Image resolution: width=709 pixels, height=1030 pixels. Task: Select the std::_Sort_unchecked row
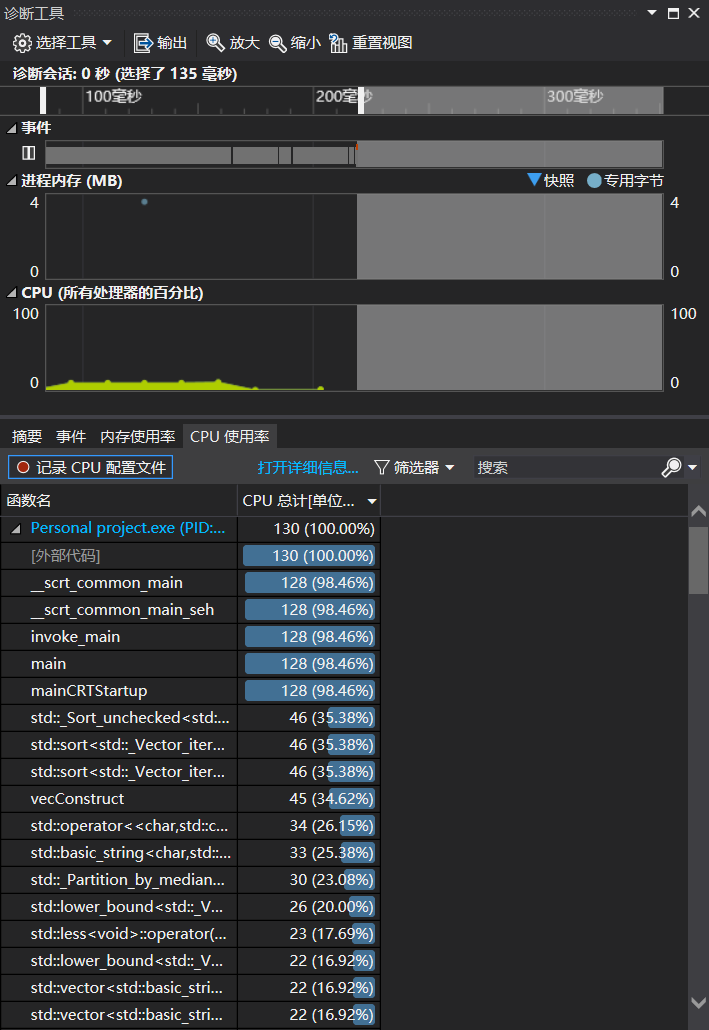(191, 717)
